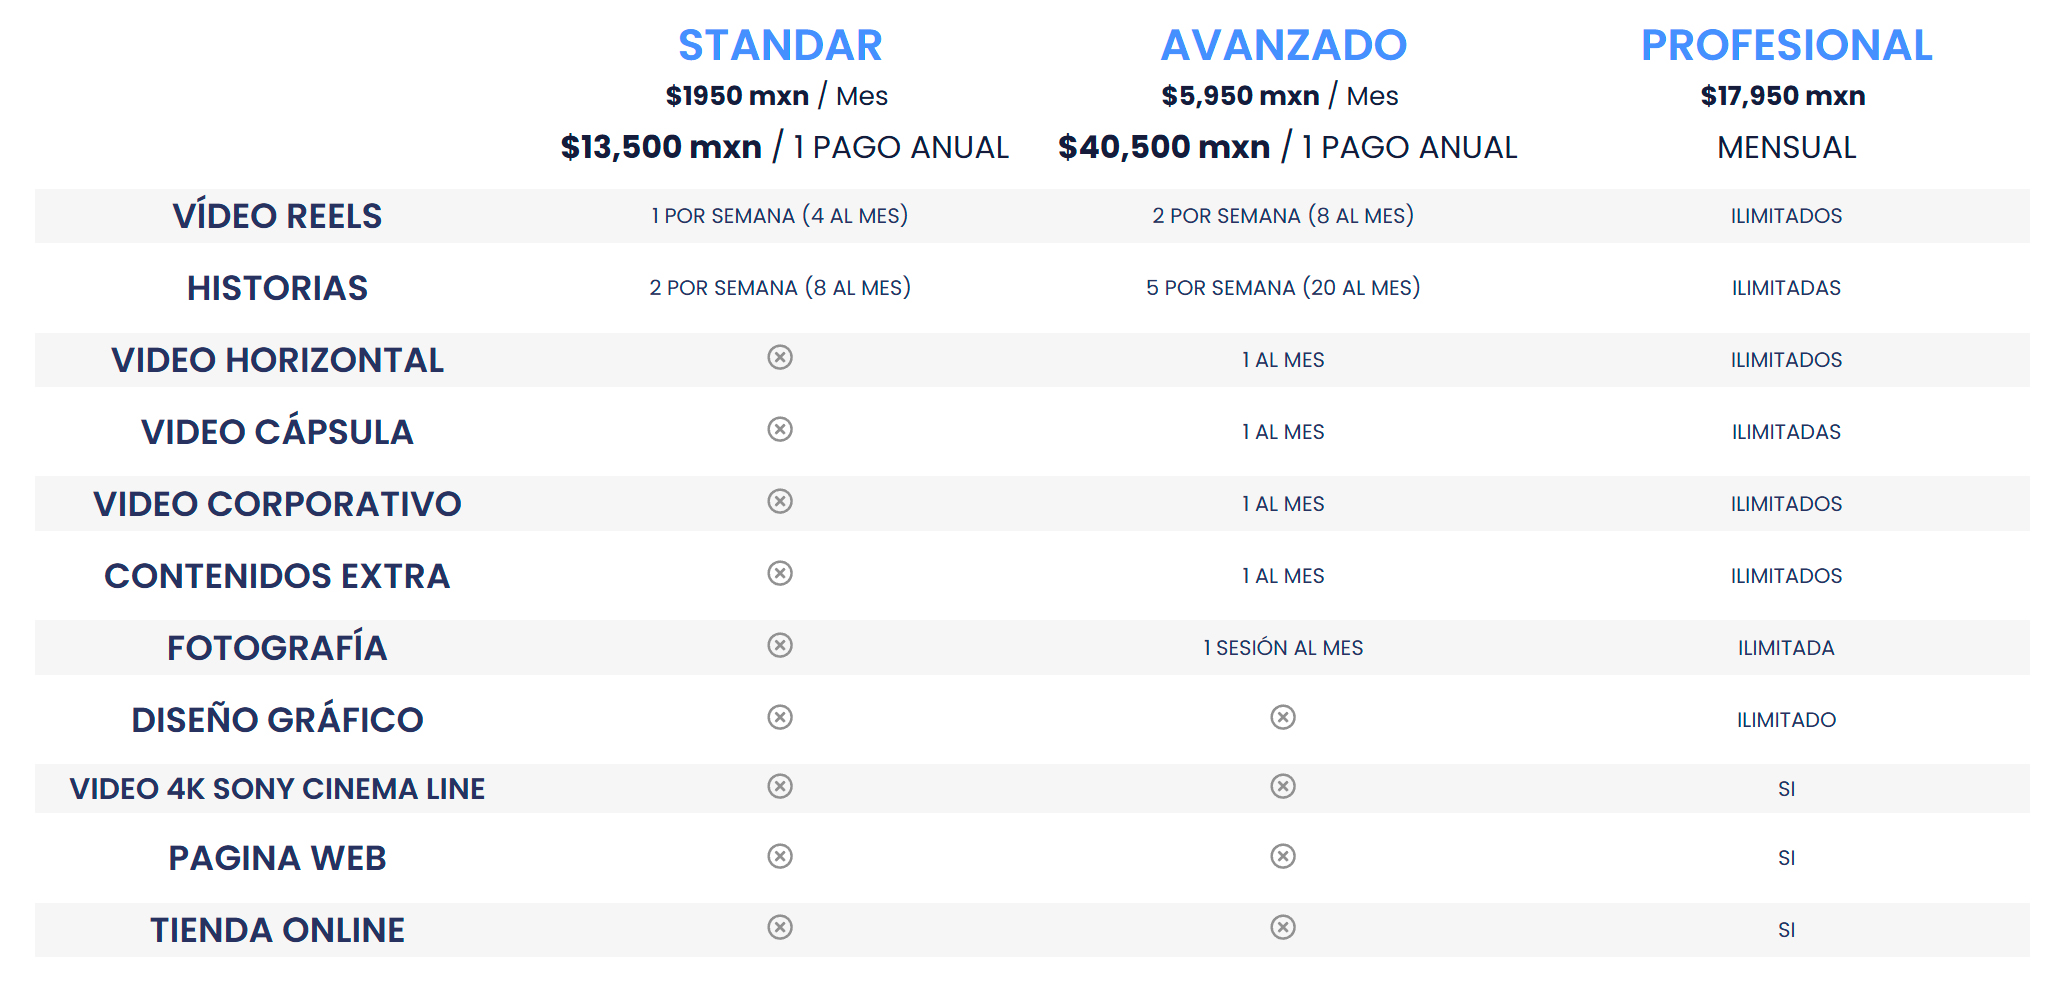
Task: Click the X icon for Video Corporativo Standar
Action: (780, 501)
